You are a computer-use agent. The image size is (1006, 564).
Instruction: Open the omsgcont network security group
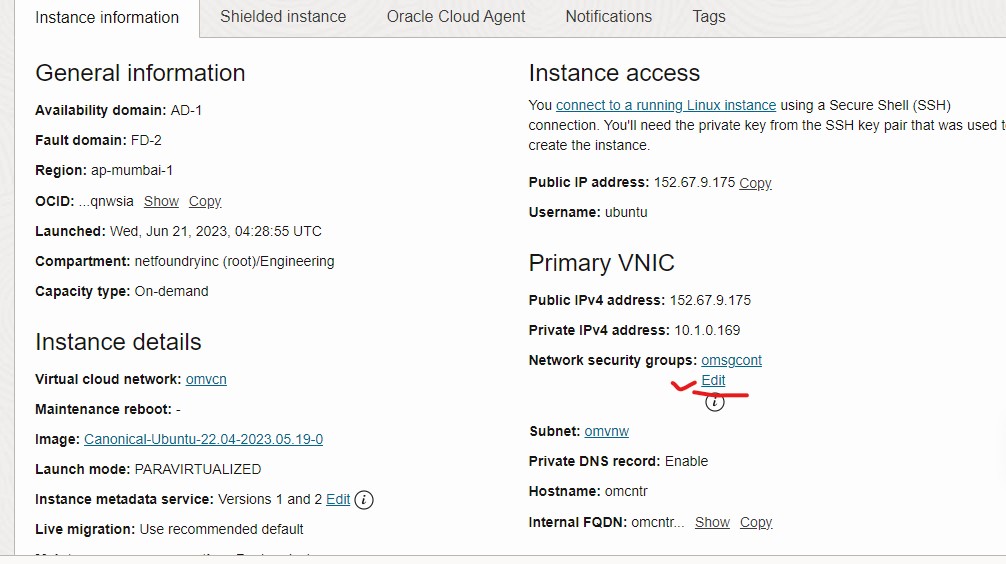(x=731, y=360)
